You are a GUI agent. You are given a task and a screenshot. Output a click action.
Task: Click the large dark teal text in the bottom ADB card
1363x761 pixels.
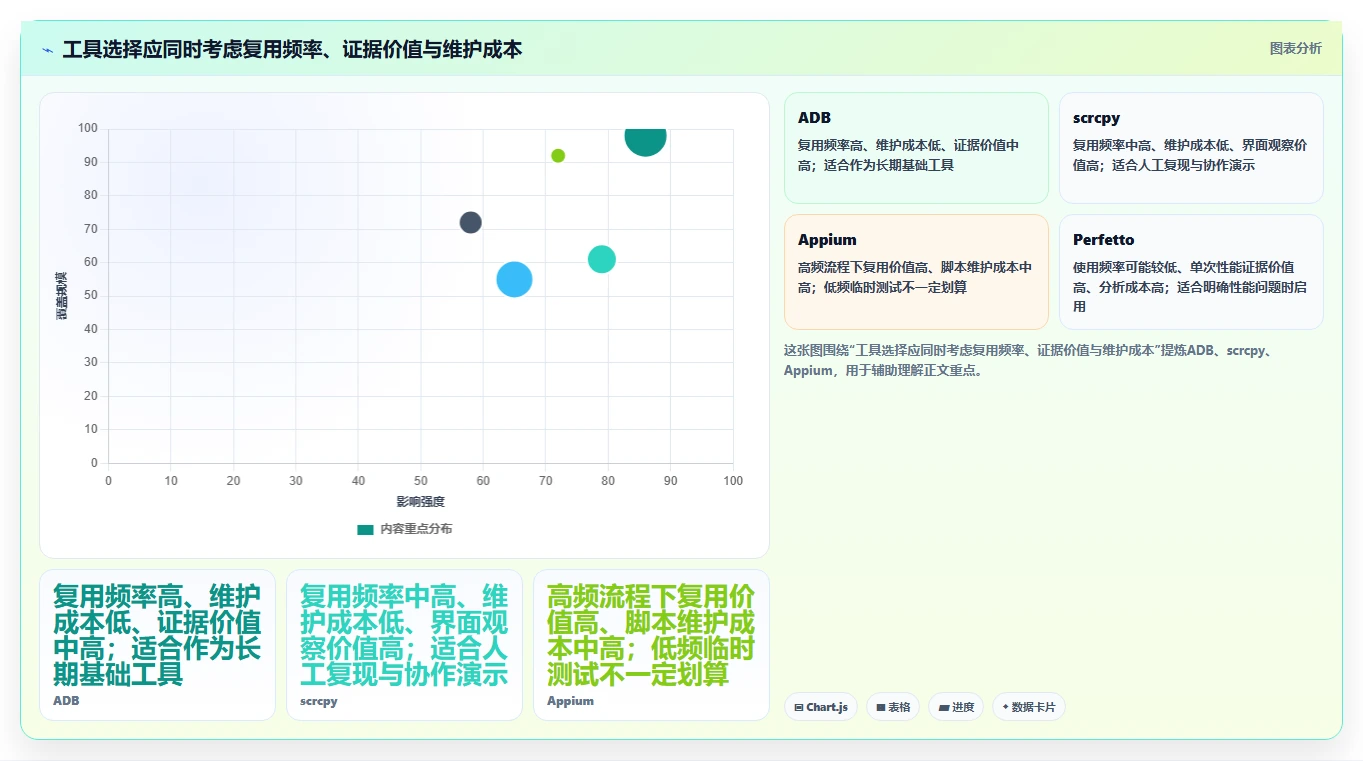(x=157, y=635)
